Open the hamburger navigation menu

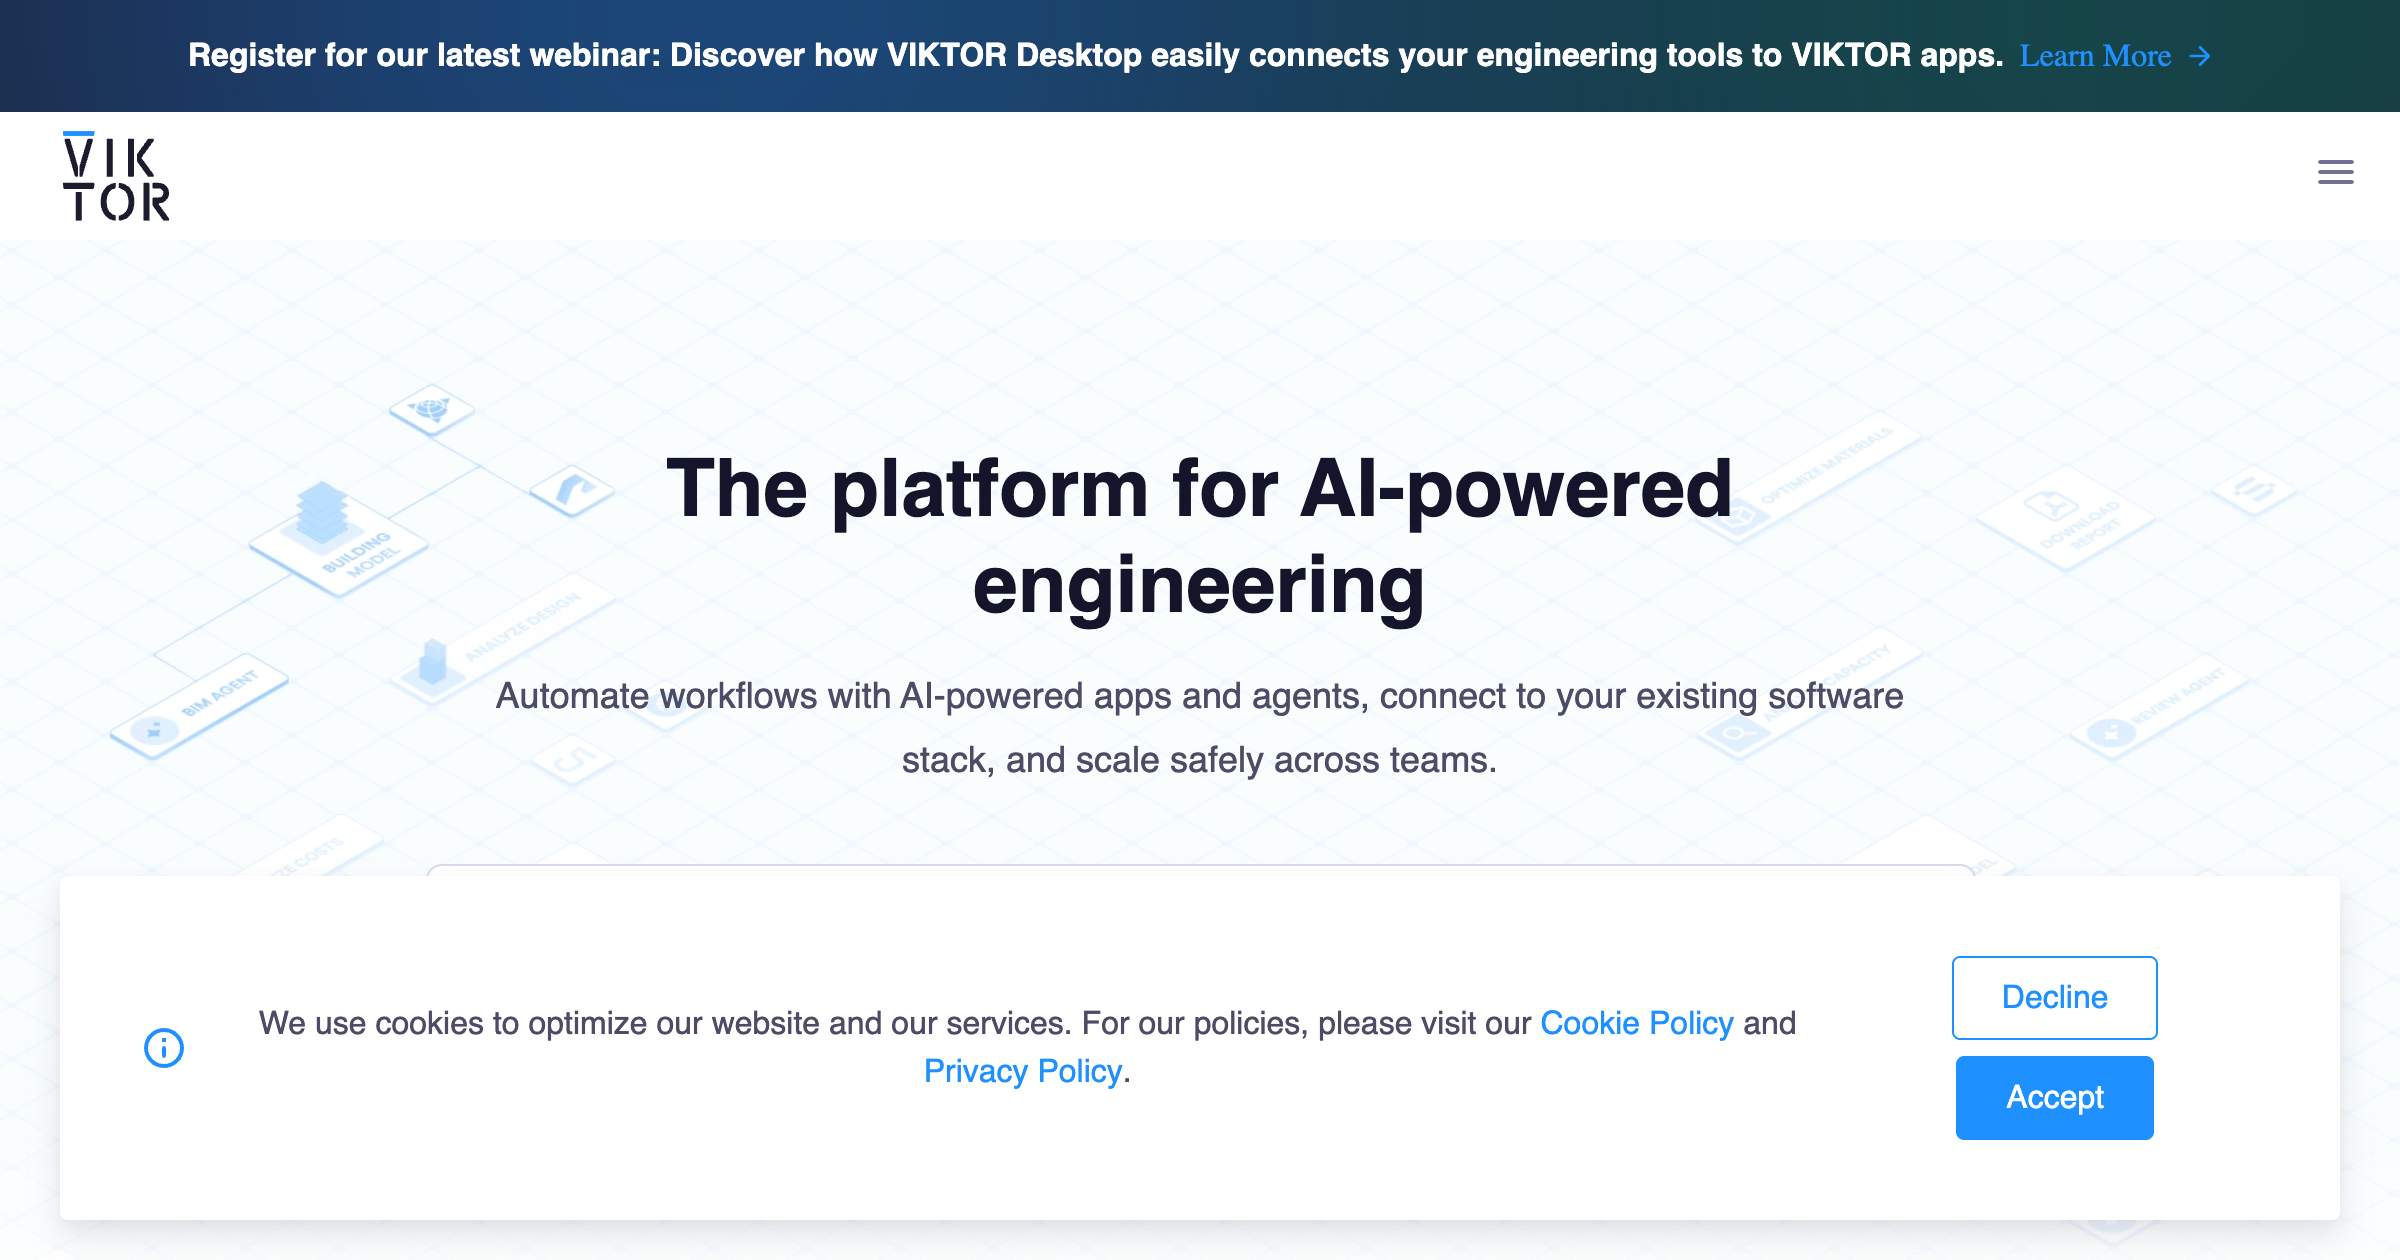(x=2335, y=172)
